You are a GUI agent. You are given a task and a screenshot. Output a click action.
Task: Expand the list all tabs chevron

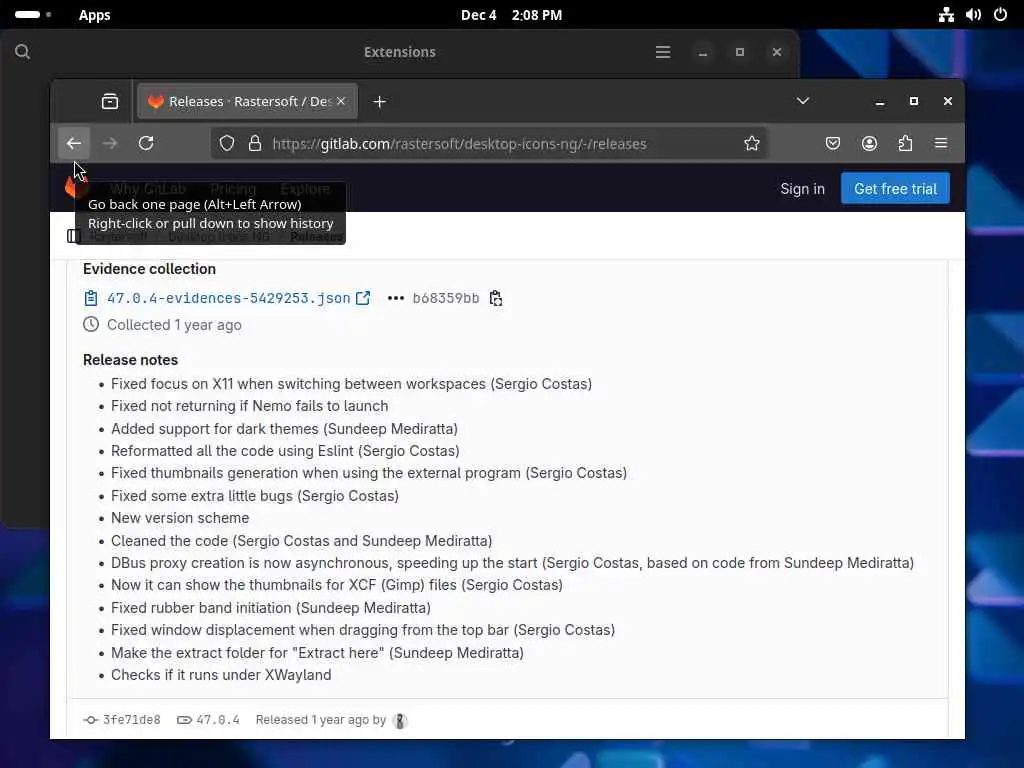click(x=803, y=101)
